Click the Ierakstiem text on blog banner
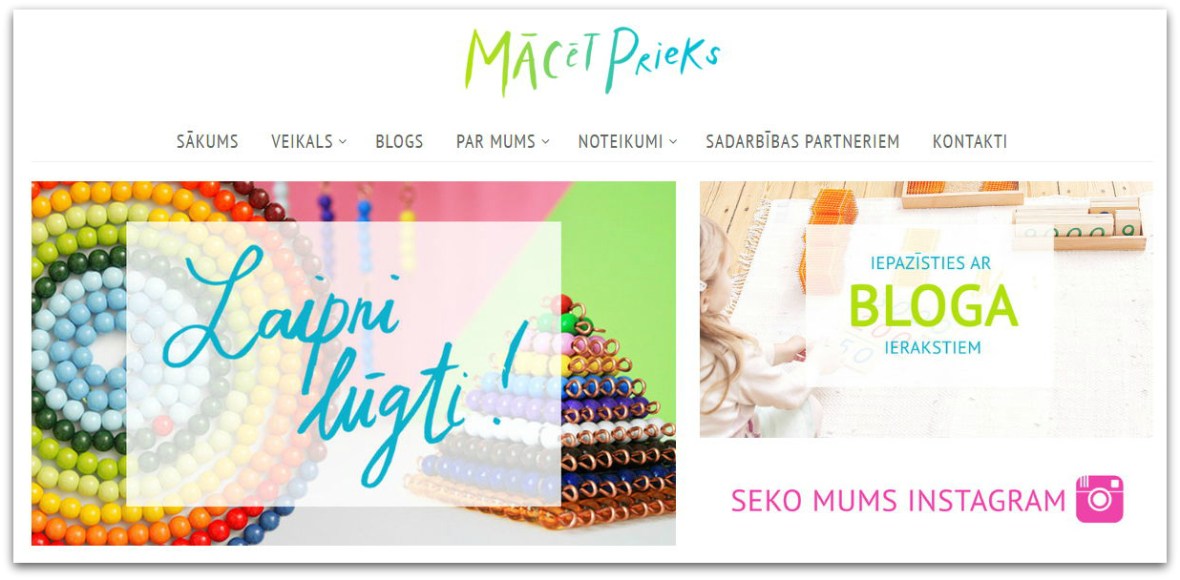Image resolution: width=1180 pixels, height=580 pixels. click(x=933, y=348)
